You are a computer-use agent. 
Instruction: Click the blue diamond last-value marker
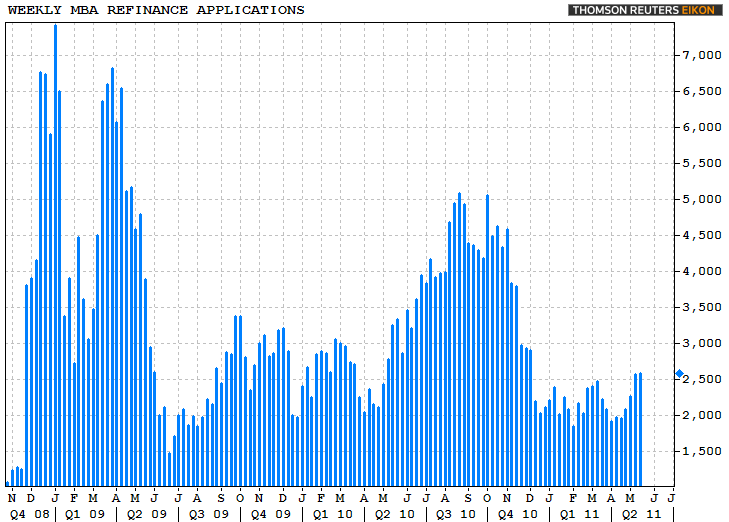pyautogui.click(x=679, y=375)
